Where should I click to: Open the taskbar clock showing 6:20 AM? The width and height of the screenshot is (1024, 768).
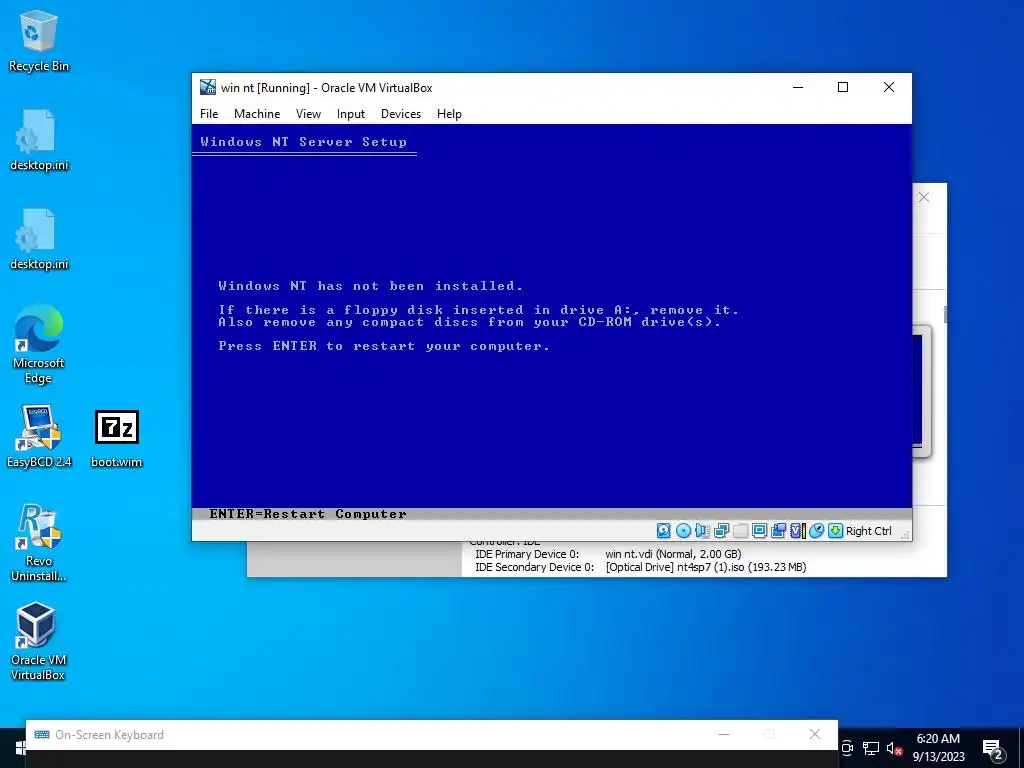pyautogui.click(x=938, y=748)
